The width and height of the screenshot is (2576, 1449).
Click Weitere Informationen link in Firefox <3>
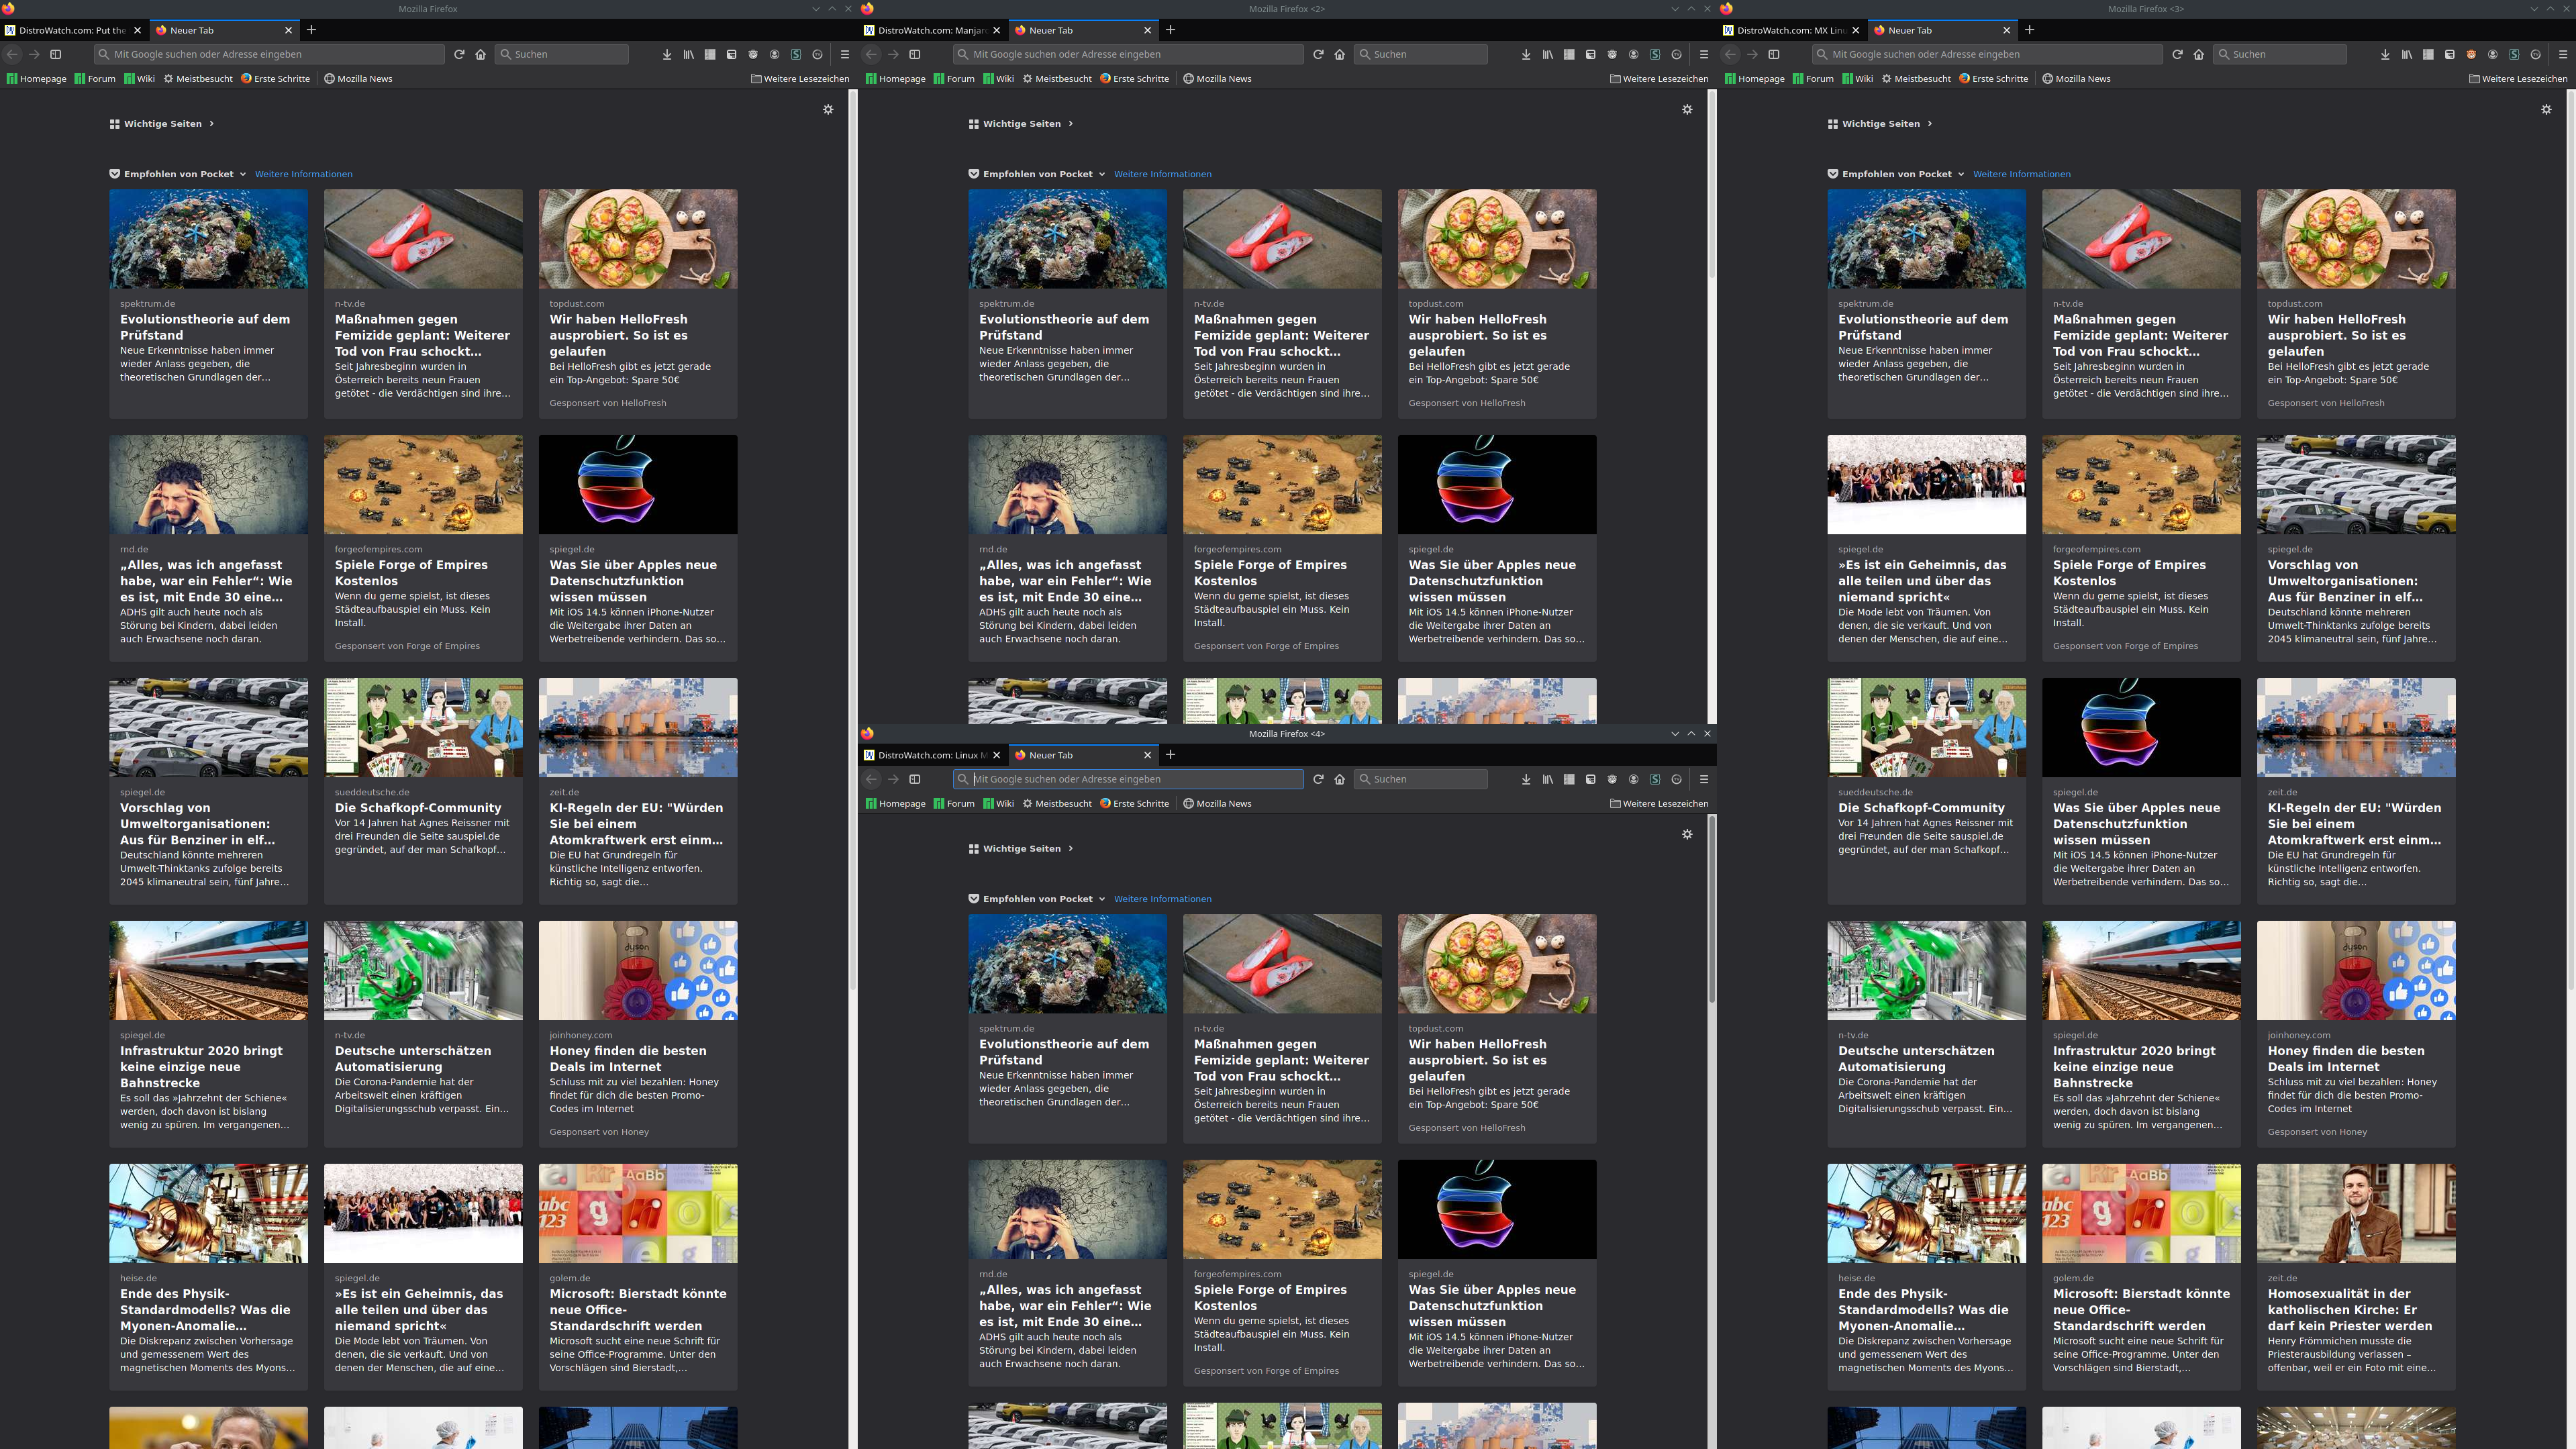(x=2022, y=174)
